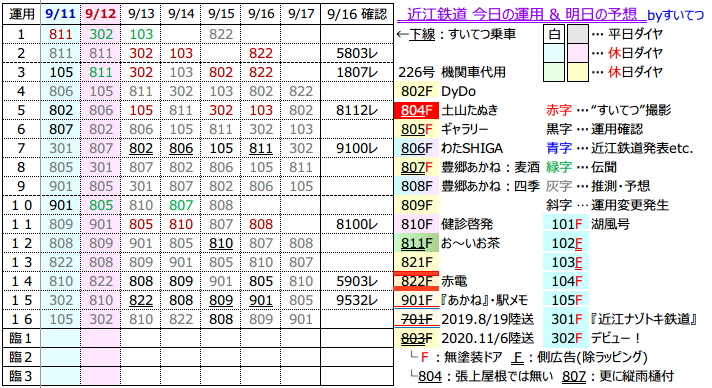Select the 臨1 row label
The image size is (712, 388).
point(21,338)
